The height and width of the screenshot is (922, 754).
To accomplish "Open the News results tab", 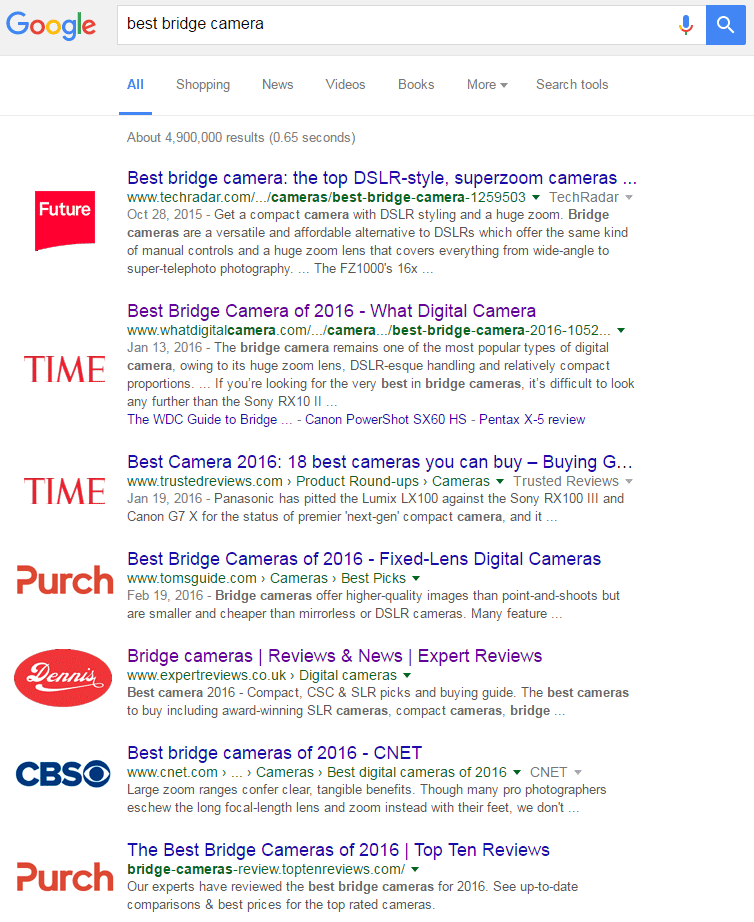I will coord(277,85).
